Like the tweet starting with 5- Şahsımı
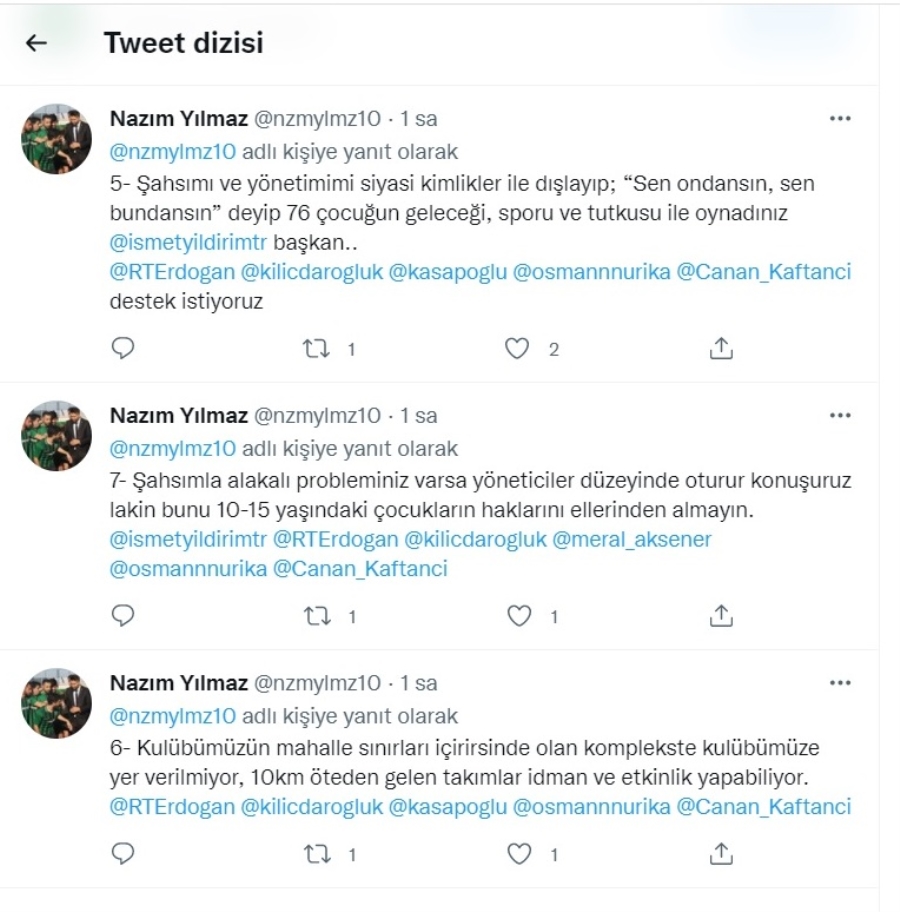Image resolution: width=900 pixels, height=912 pixels. (517, 348)
